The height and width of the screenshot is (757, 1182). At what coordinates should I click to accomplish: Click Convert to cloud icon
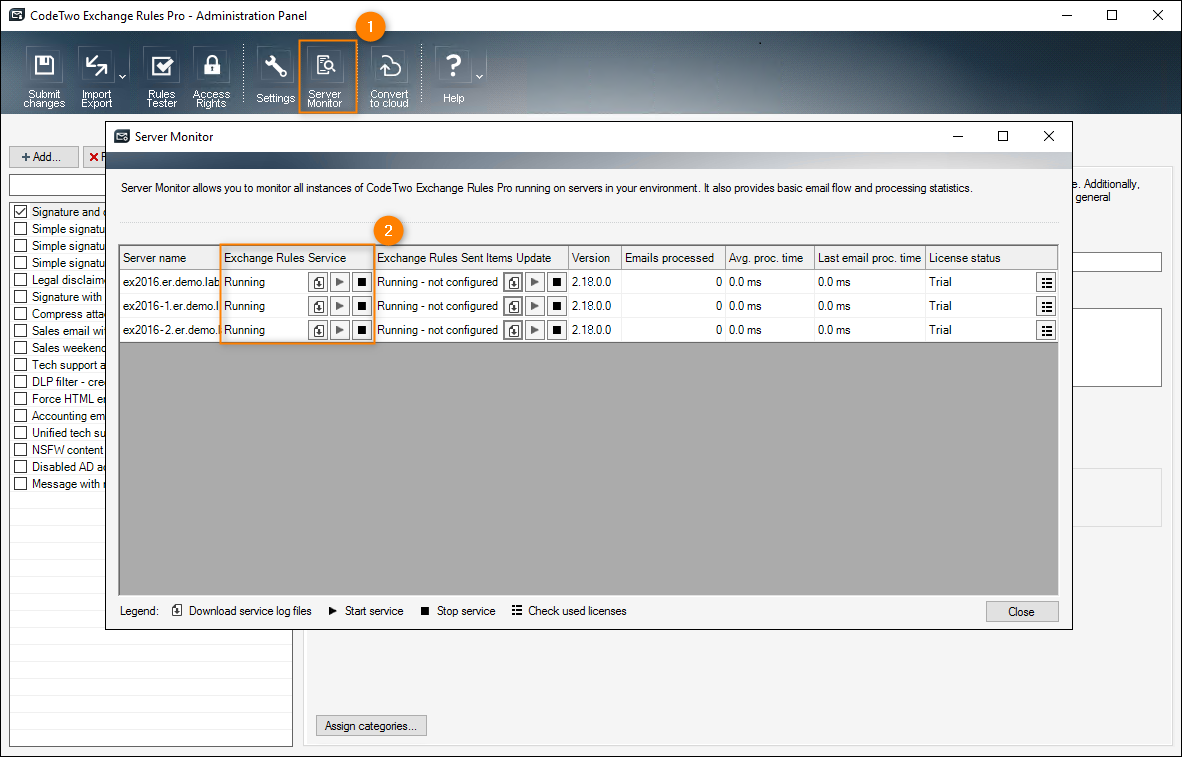[x=389, y=78]
